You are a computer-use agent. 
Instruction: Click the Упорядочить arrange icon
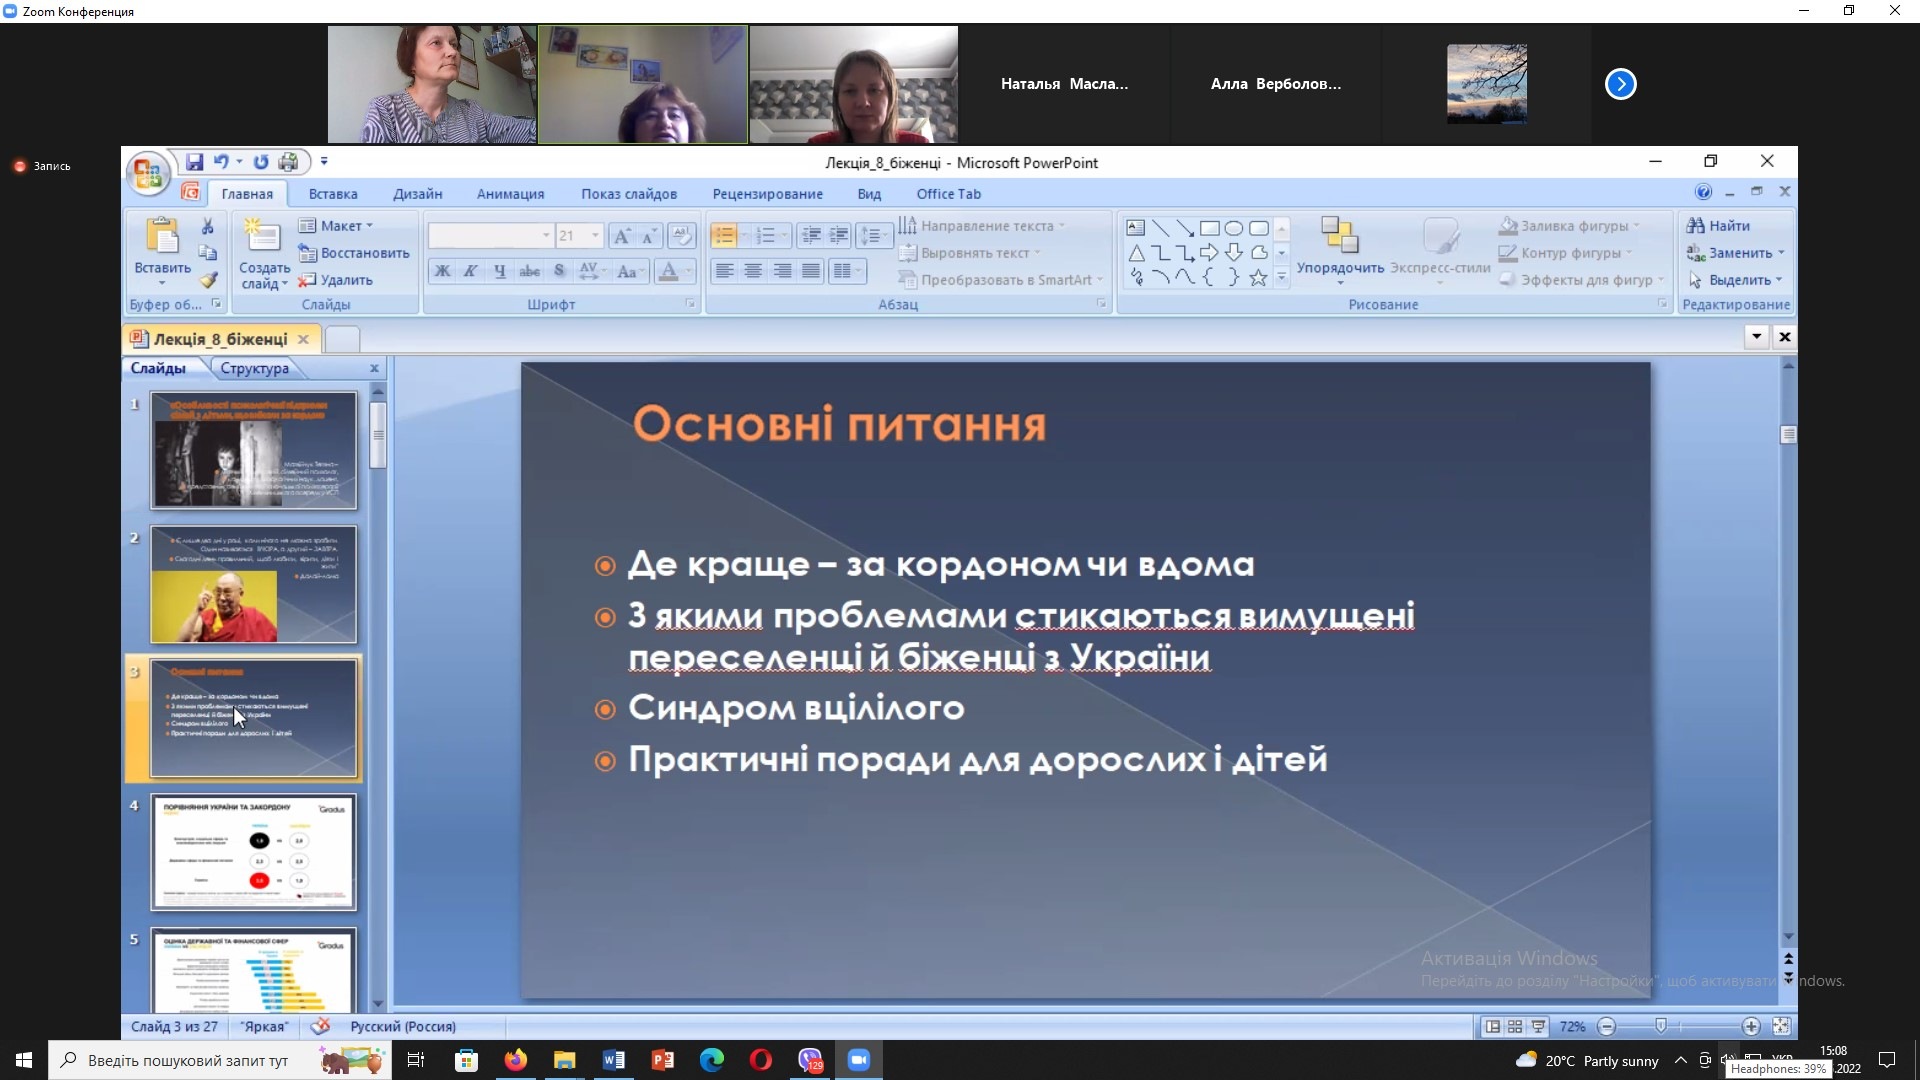click(x=1339, y=236)
